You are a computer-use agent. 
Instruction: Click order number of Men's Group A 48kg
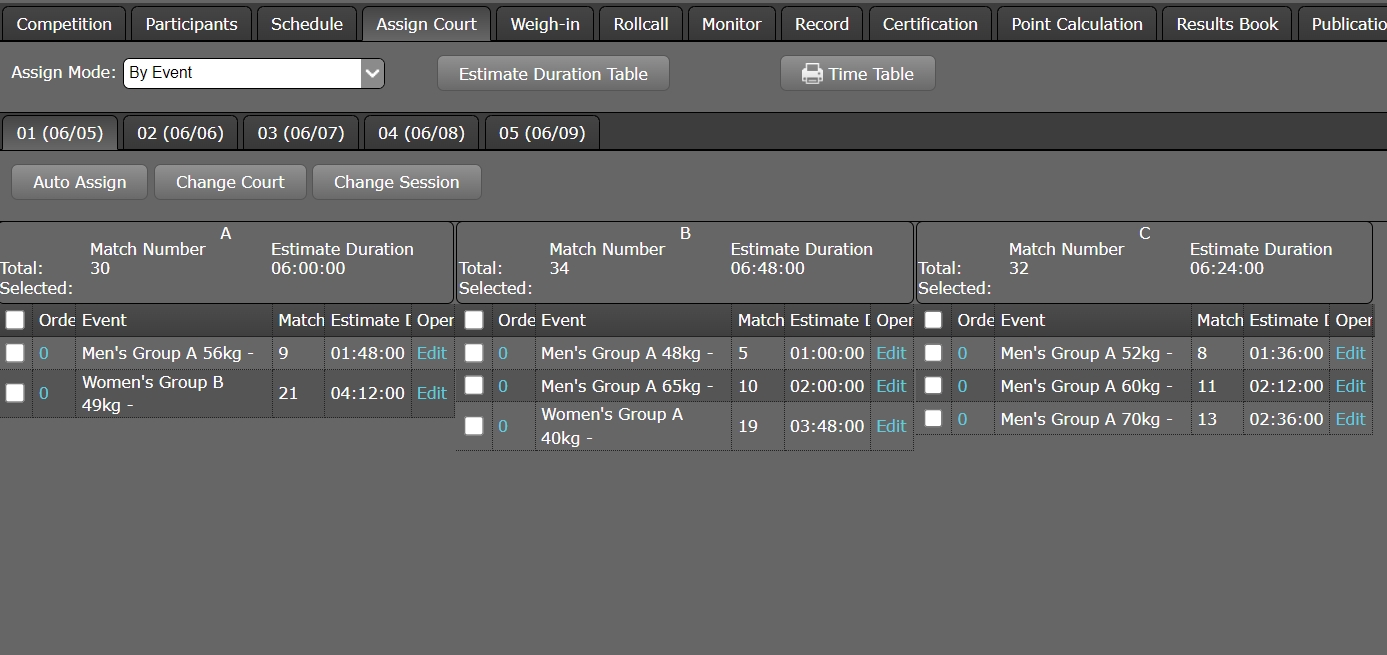coord(503,353)
